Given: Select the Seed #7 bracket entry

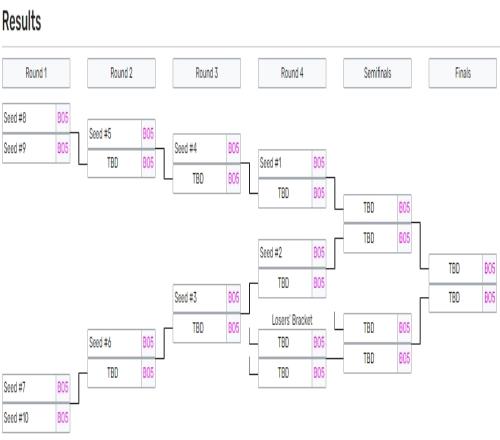Looking at the screenshot, I should 36,388.
